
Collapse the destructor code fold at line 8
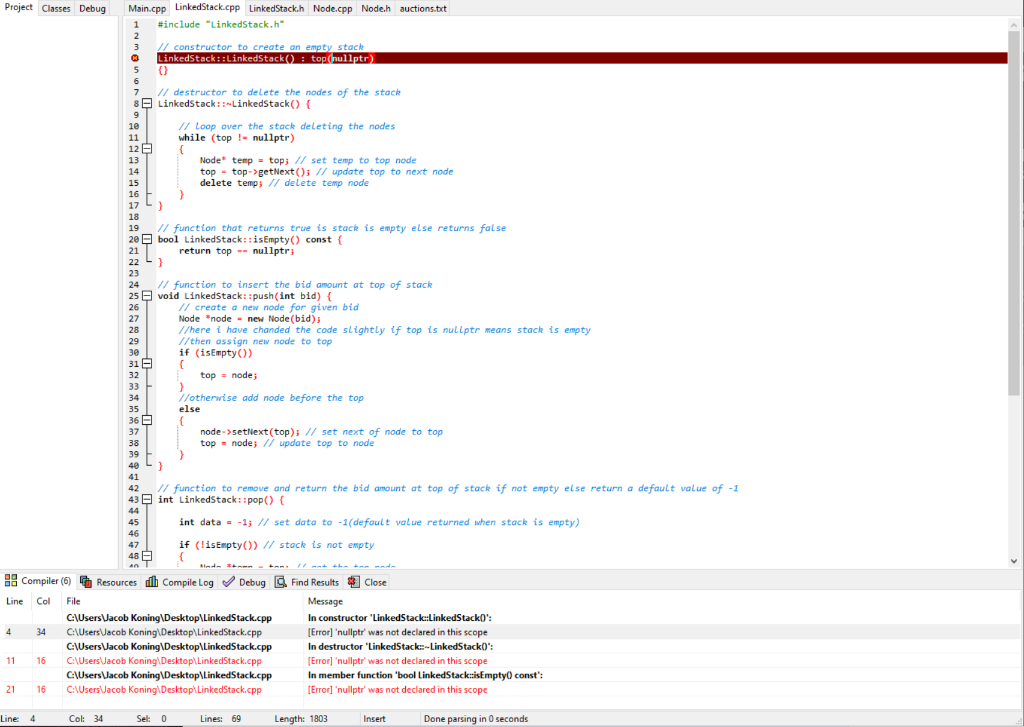[147, 103]
